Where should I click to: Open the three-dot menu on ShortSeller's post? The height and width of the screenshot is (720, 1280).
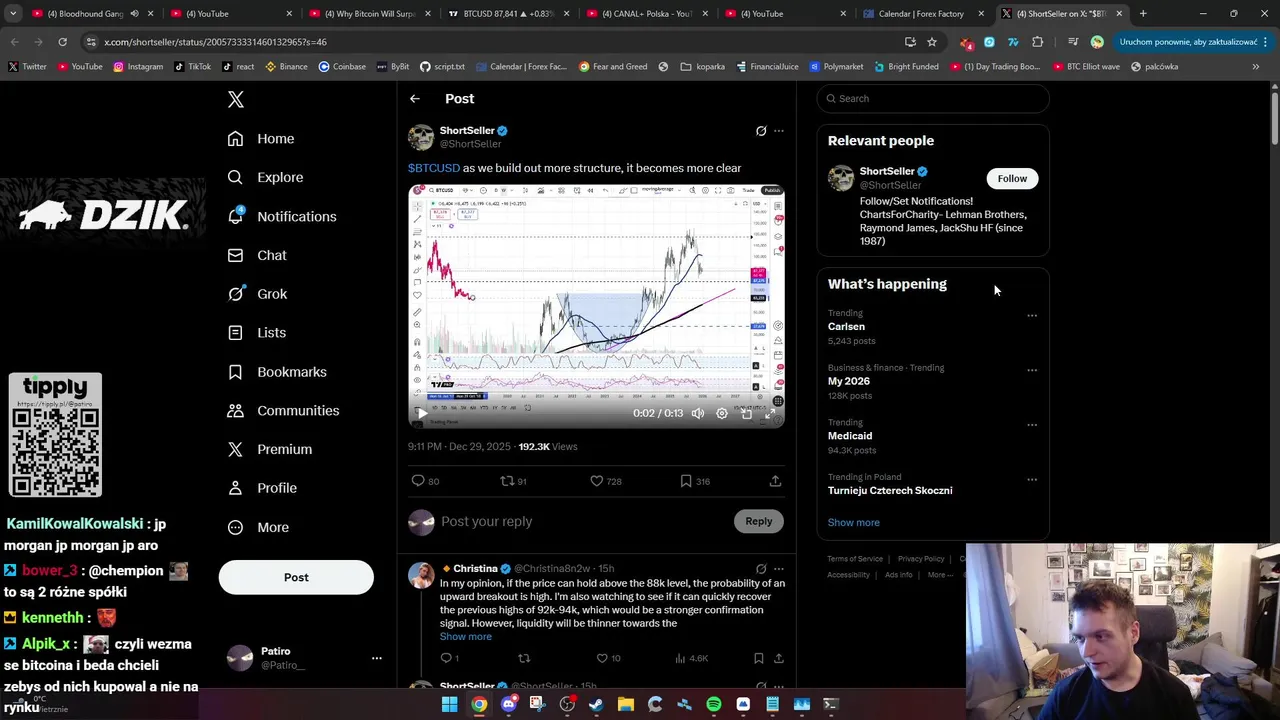(779, 131)
